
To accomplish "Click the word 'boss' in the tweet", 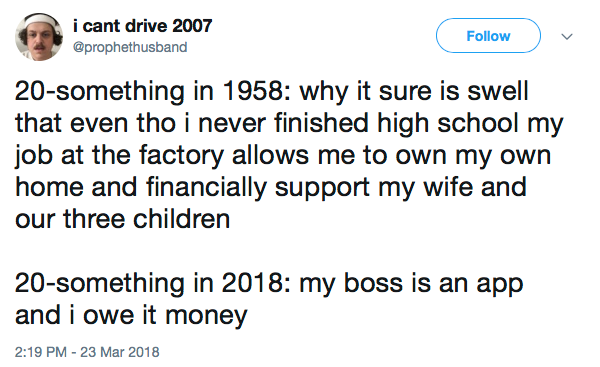I will [373, 283].
